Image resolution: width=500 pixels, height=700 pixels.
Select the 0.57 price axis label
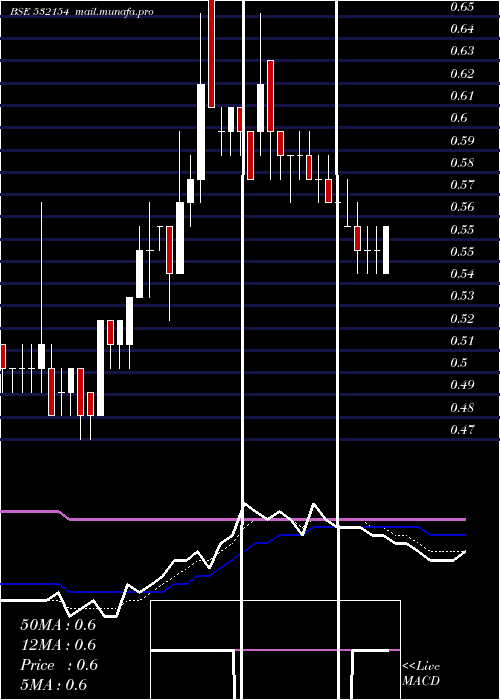click(462, 184)
